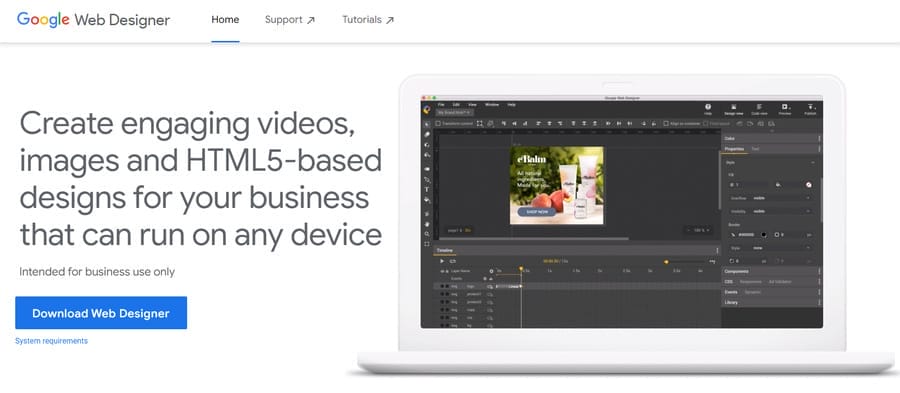Image resolution: width=900 pixels, height=393 pixels.
Task: Toggle the Transform control checkbox
Action: [x=438, y=123]
